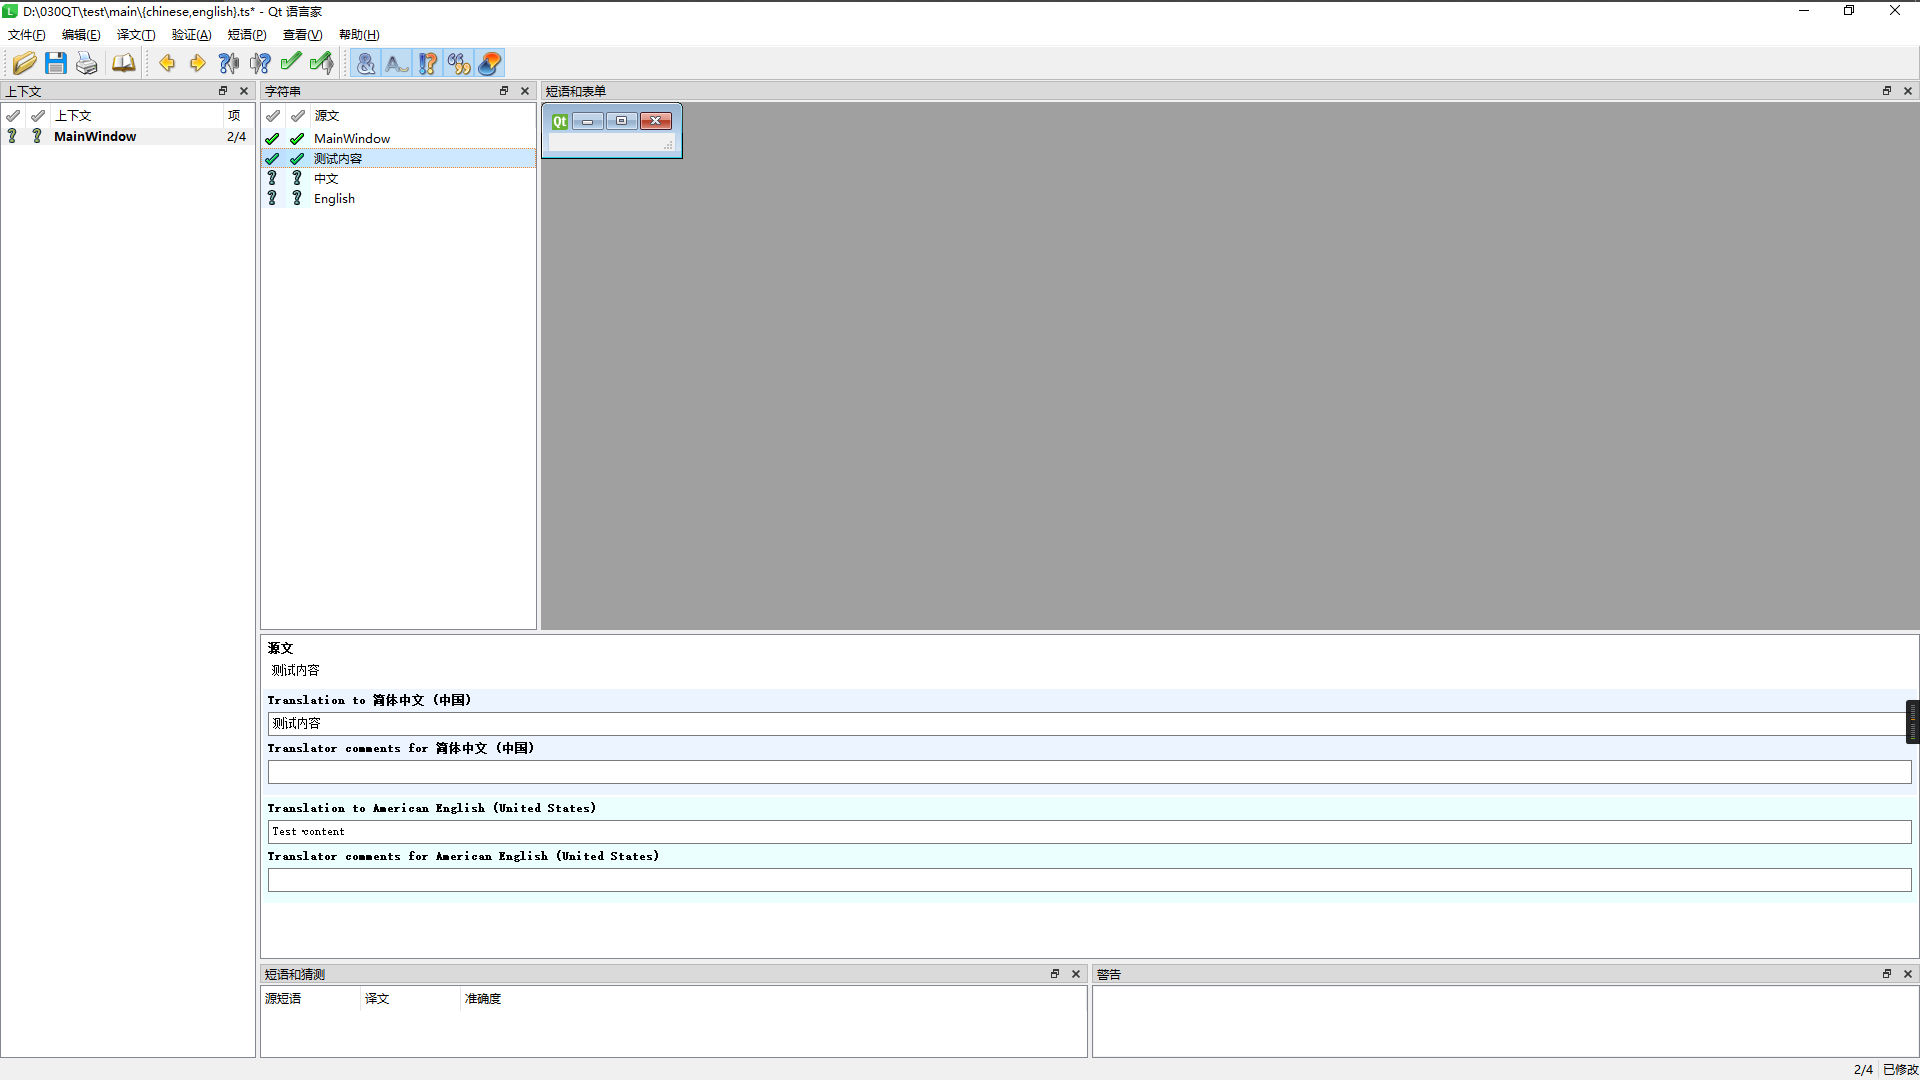Expand the 短语和表单 panel
1920x1080 pixels.
pos(1886,91)
